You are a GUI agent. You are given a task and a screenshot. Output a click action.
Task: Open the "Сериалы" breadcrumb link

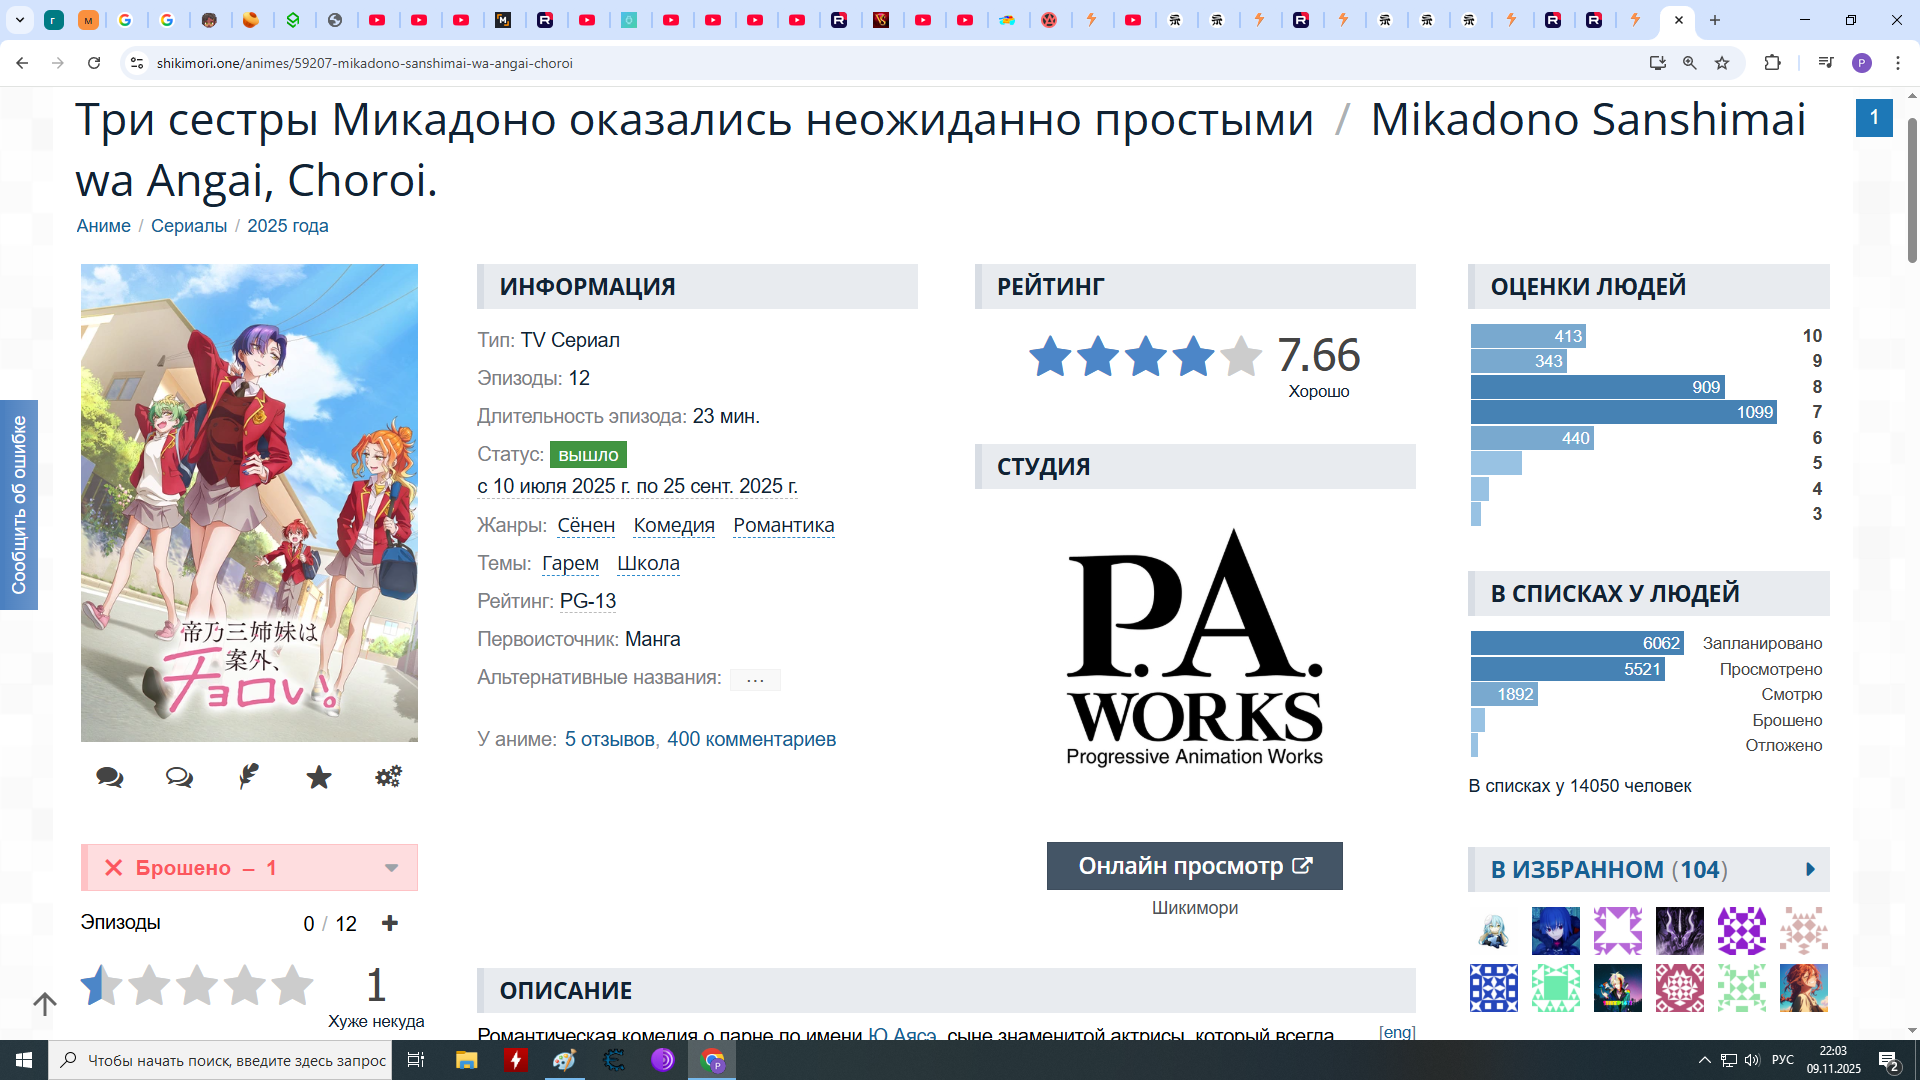(x=189, y=226)
